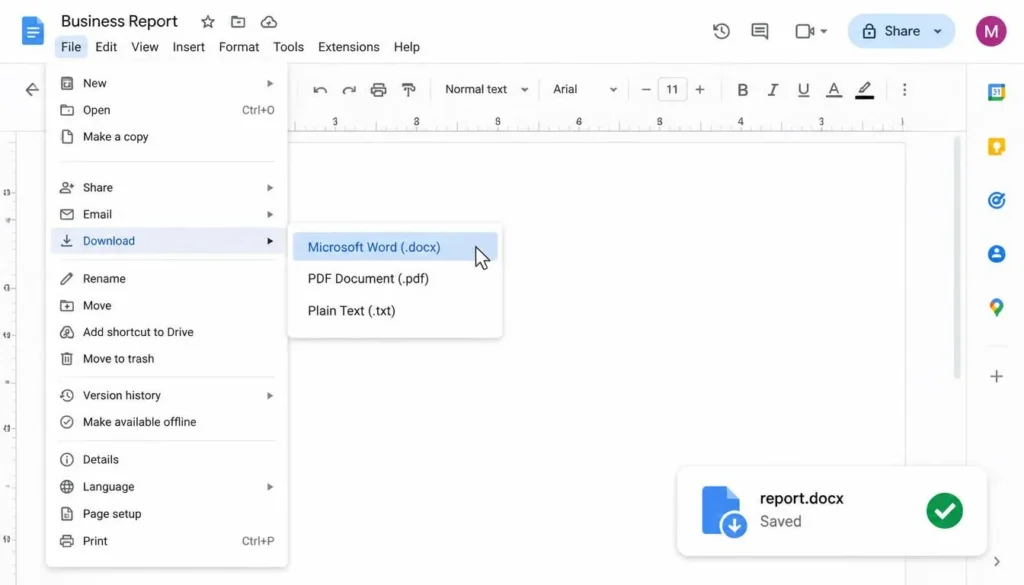1024x585 pixels.
Task: Expand the Version history submenu
Action: [x=270, y=396]
